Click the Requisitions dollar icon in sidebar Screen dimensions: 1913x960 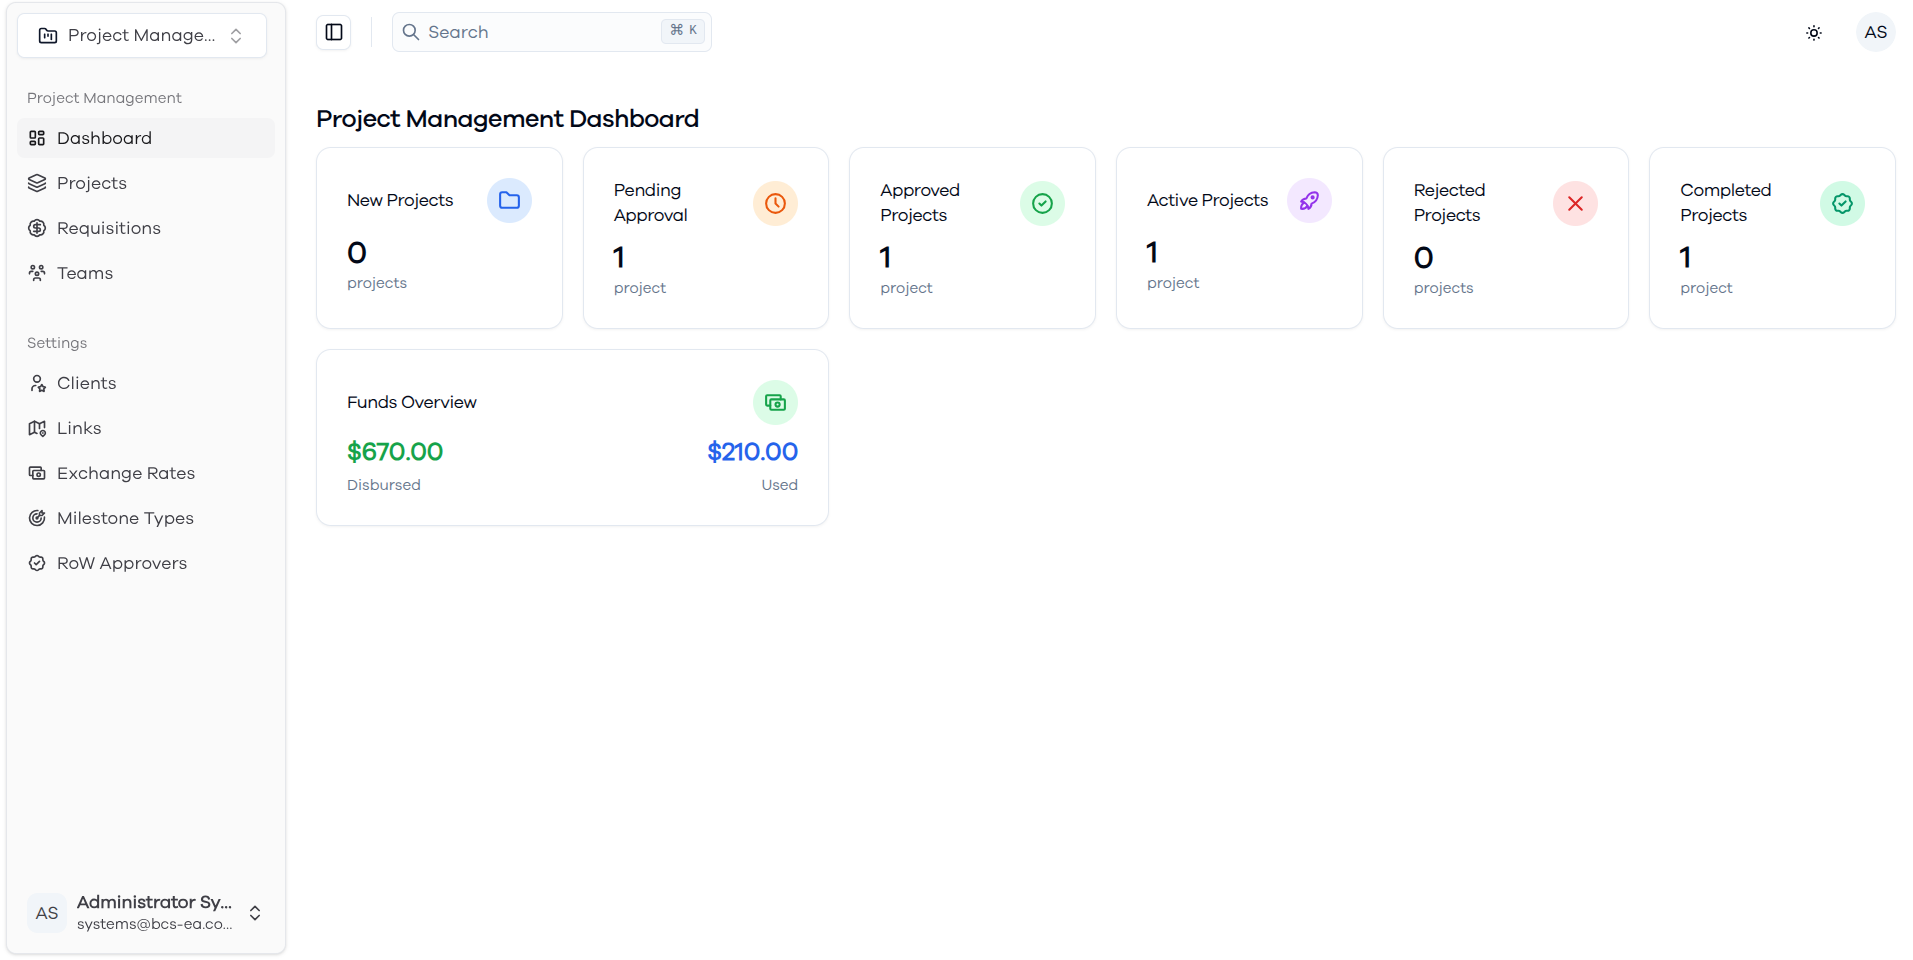click(x=37, y=228)
